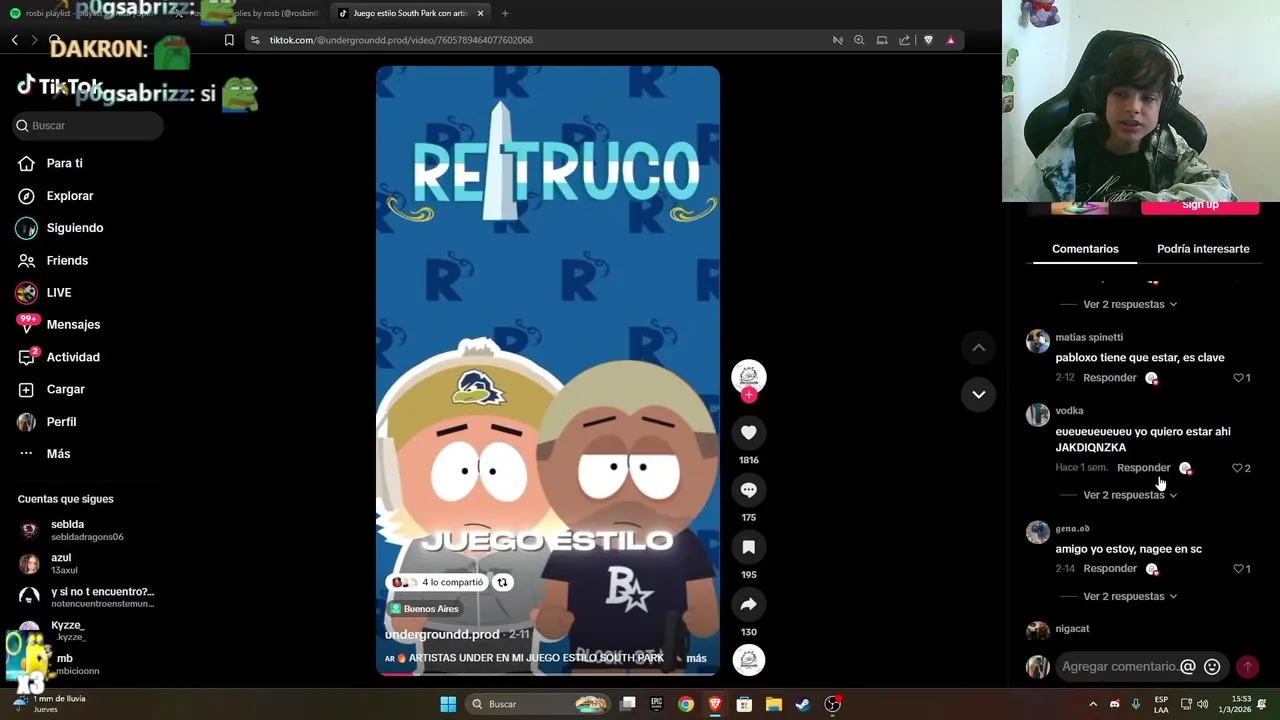Expand video description with 'más'
The width and height of the screenshot is (1280, 720).
(696, 658)
